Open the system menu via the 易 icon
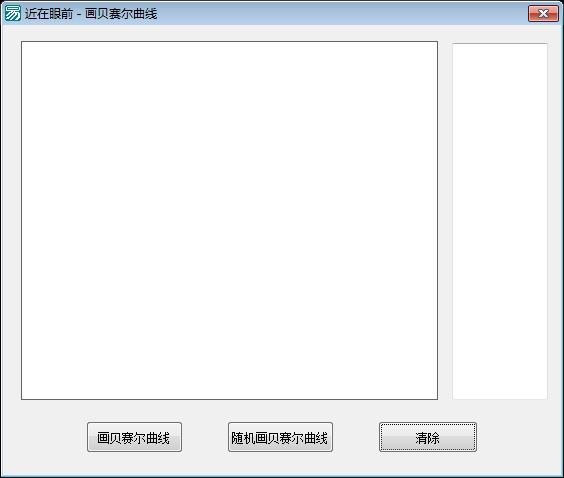The height and width of the screenshot is (478, 564). tap(13, 13)
